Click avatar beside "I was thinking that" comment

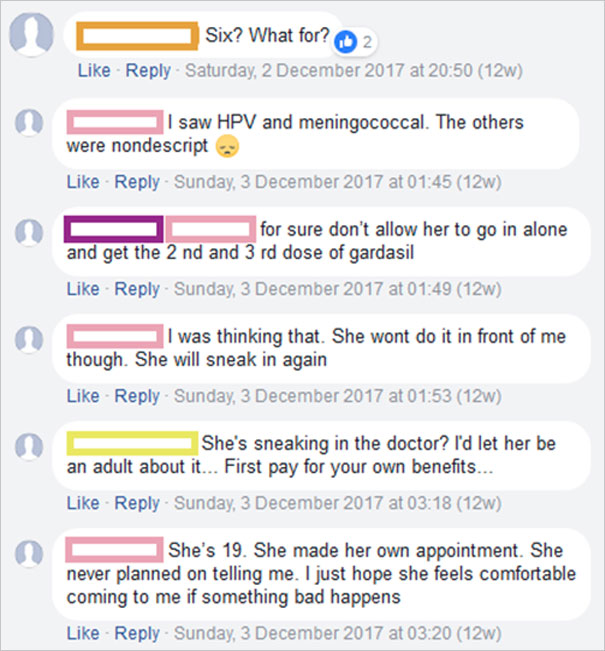31,339
